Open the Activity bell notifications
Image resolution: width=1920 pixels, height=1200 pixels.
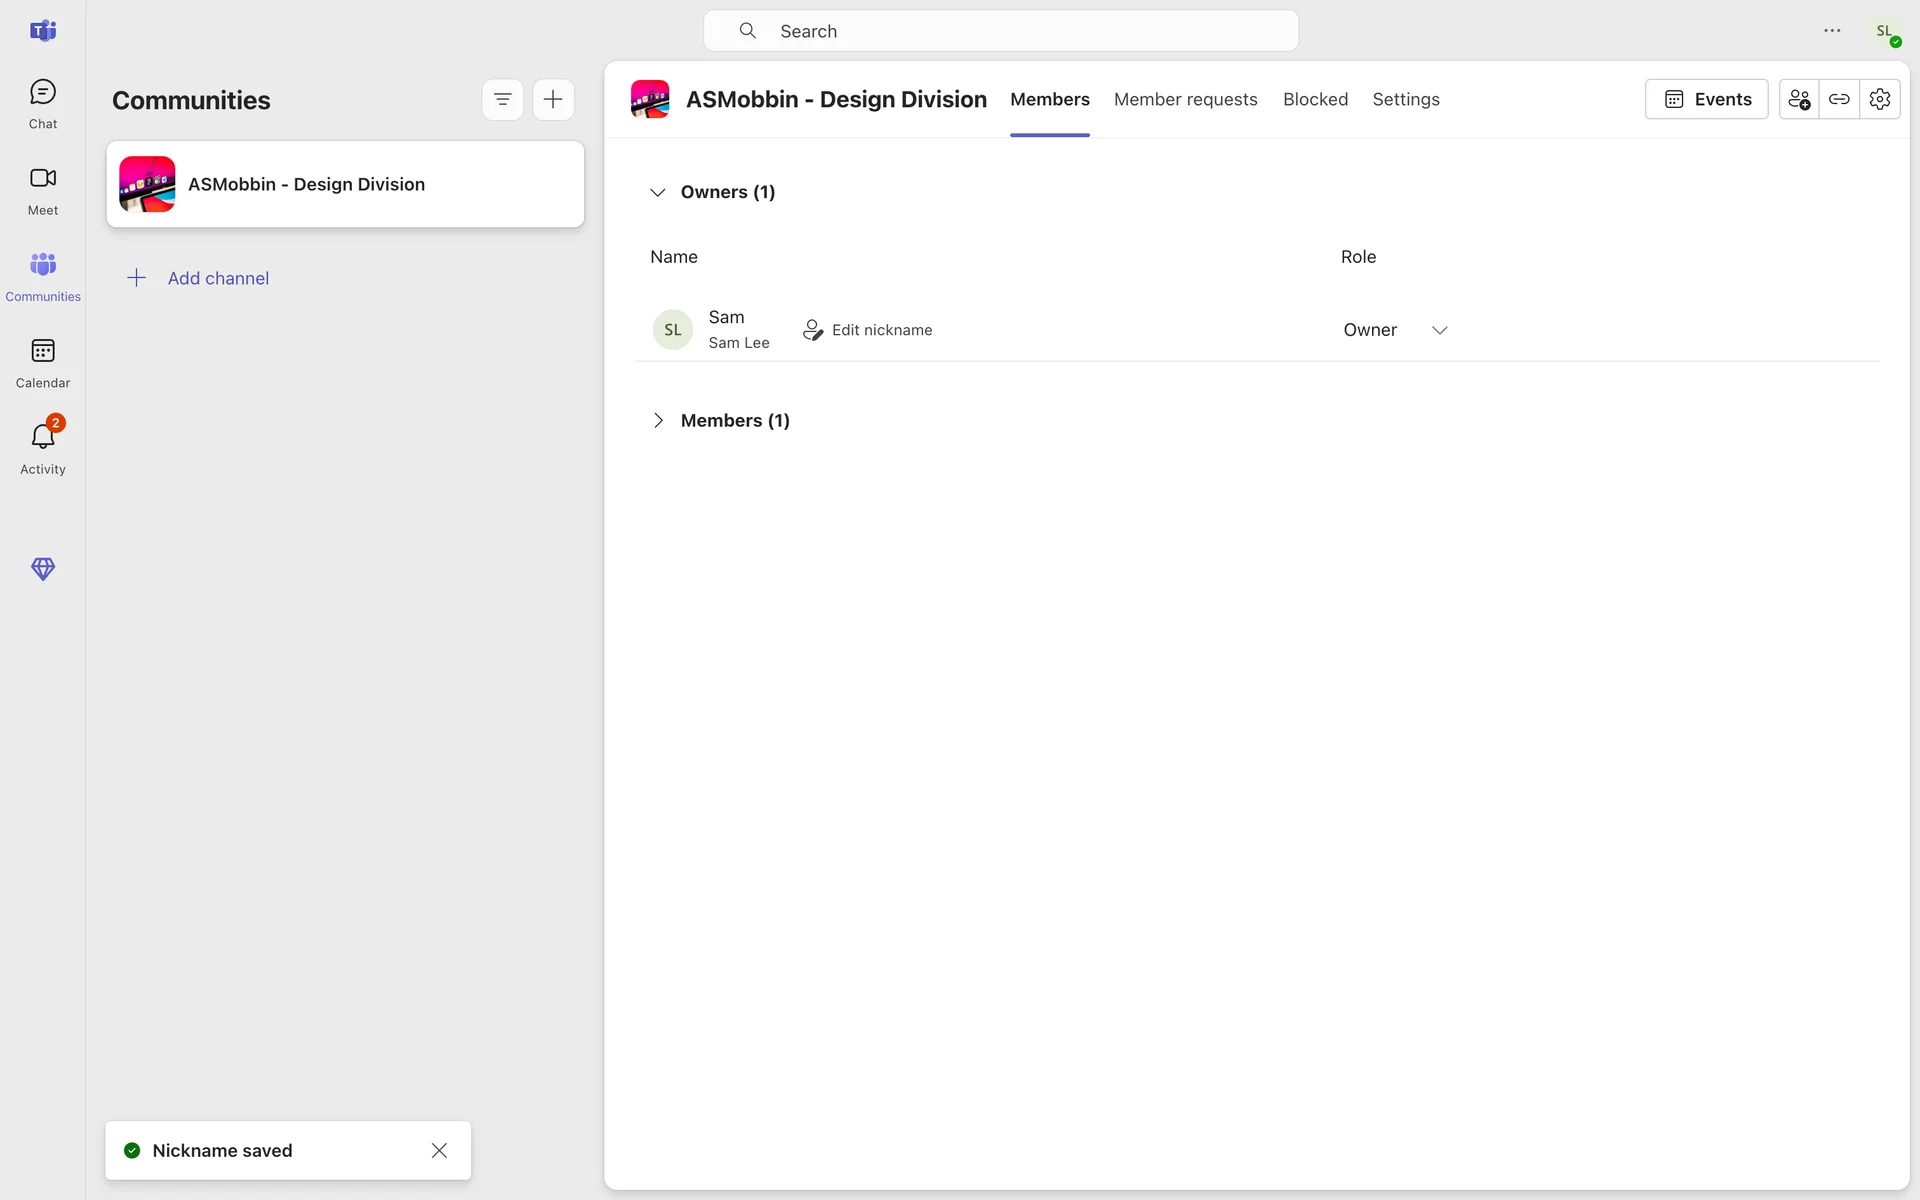42,448
